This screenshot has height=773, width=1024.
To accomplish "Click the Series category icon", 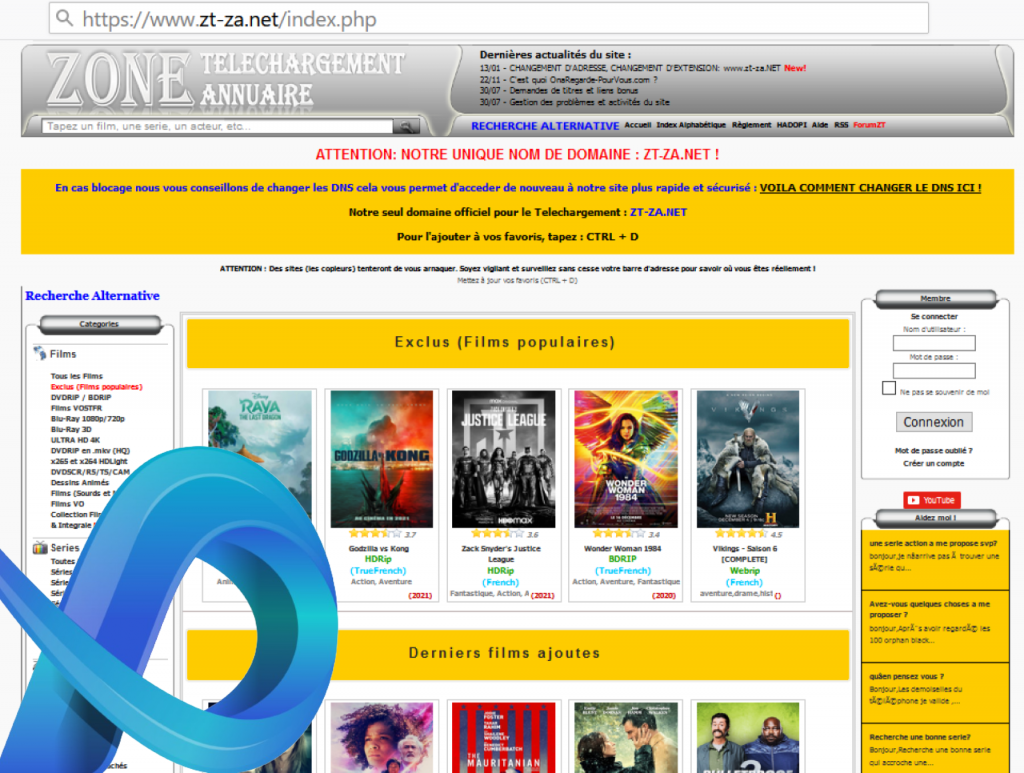I will (40, 548).
